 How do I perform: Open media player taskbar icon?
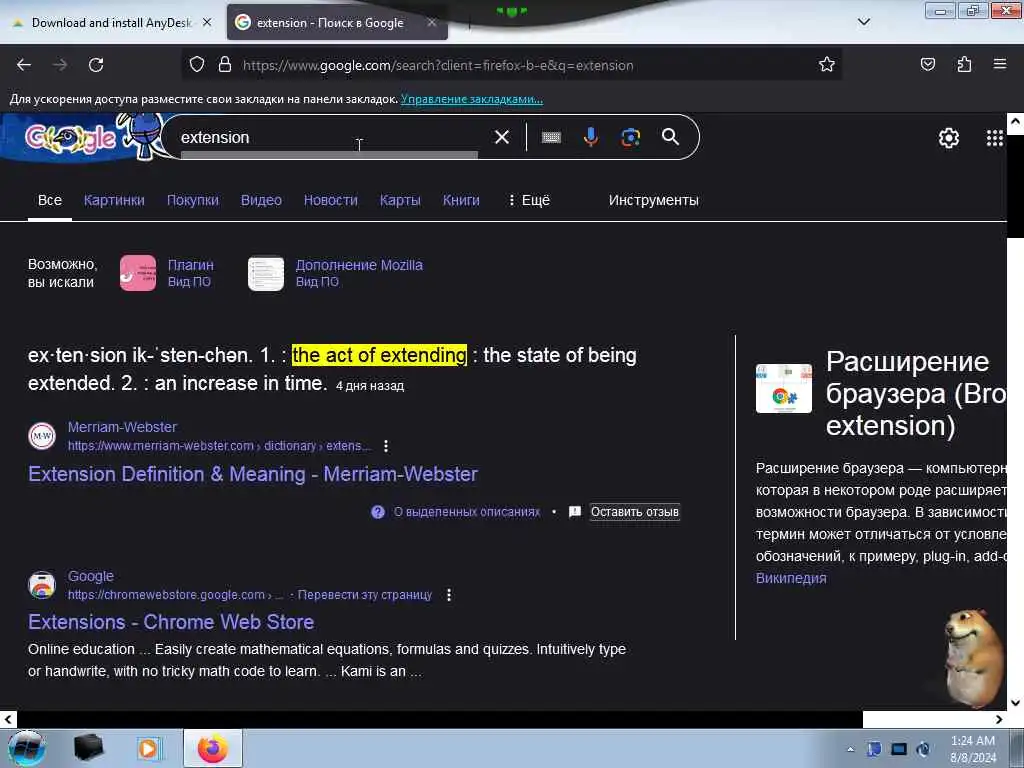(x=148, y=748)
